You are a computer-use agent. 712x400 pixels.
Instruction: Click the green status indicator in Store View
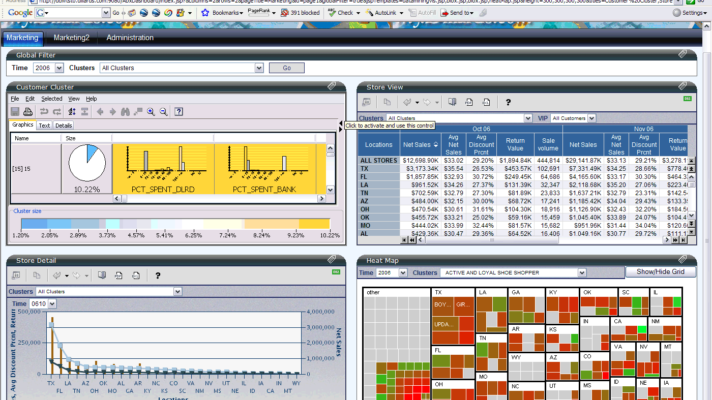click(687, 99)
